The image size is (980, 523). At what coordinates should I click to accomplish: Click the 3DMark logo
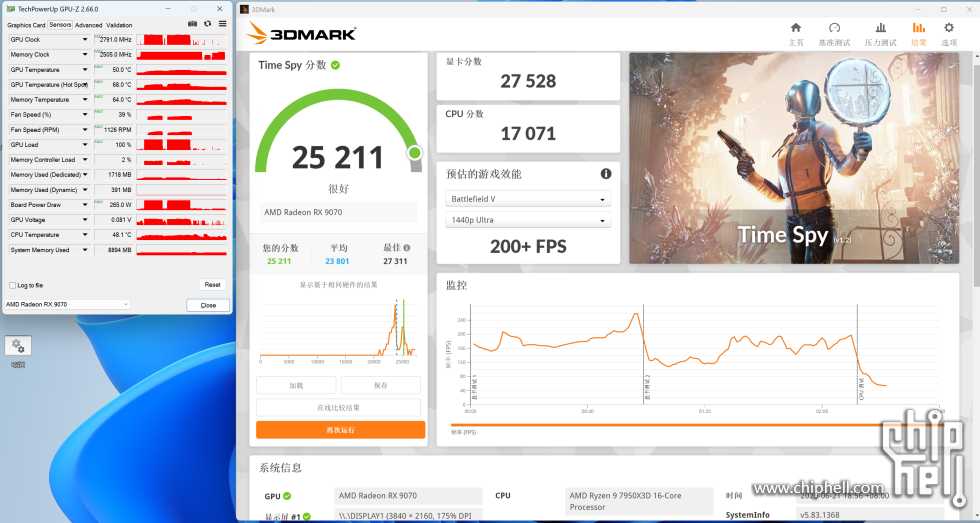click(301, 33)
